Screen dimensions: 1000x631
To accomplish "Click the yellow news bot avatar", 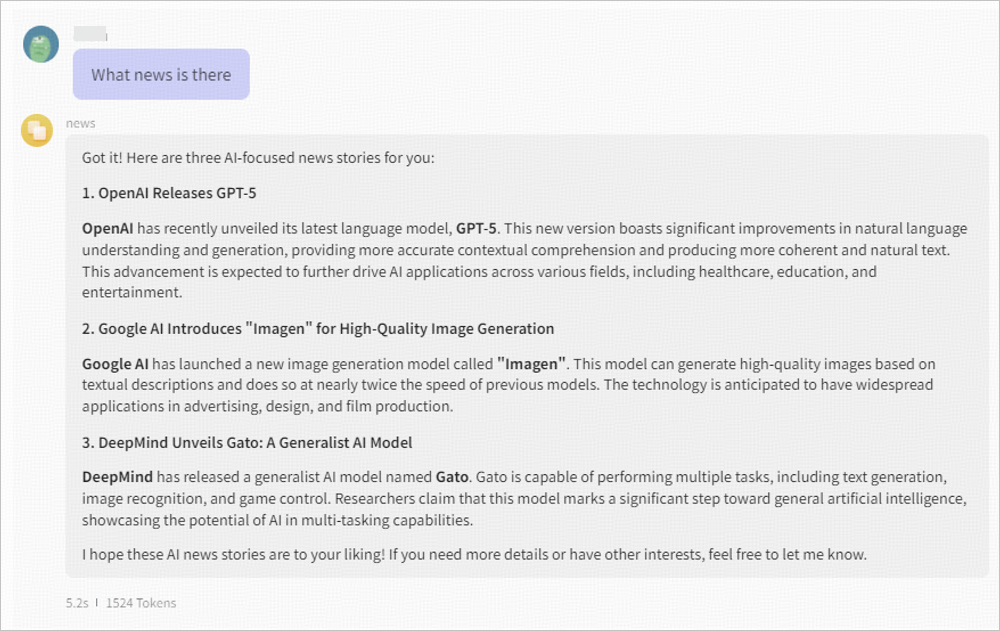I will pyautogui.click(x=37, y=131).
